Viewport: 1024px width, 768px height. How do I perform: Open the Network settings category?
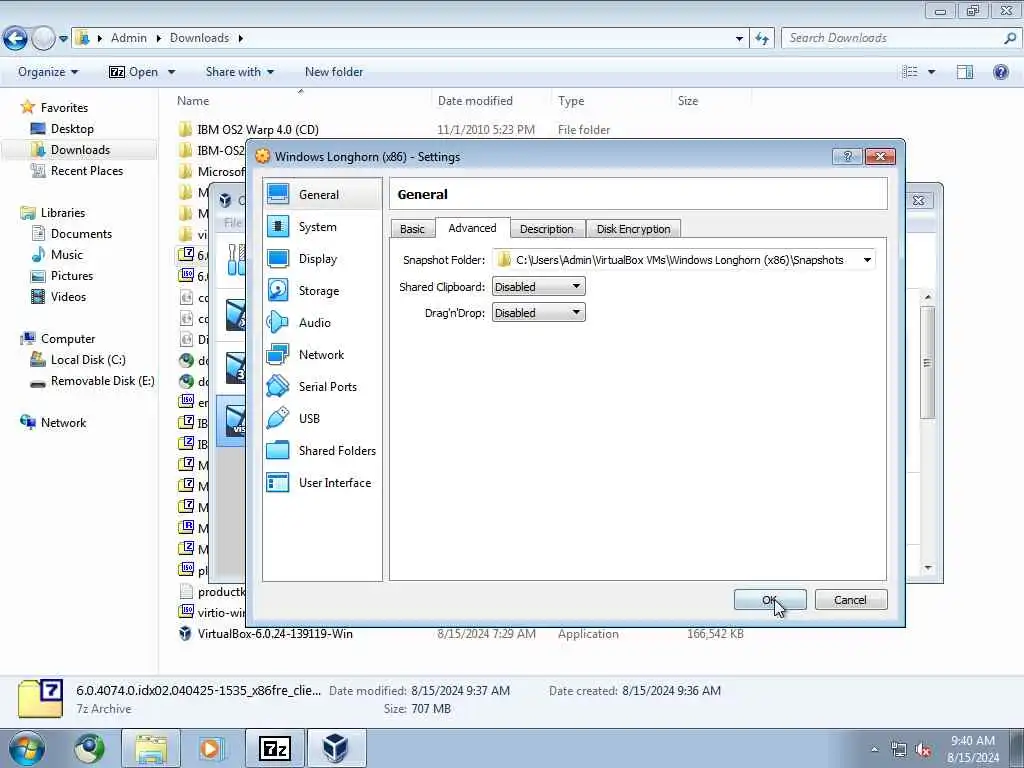(322, 355)
